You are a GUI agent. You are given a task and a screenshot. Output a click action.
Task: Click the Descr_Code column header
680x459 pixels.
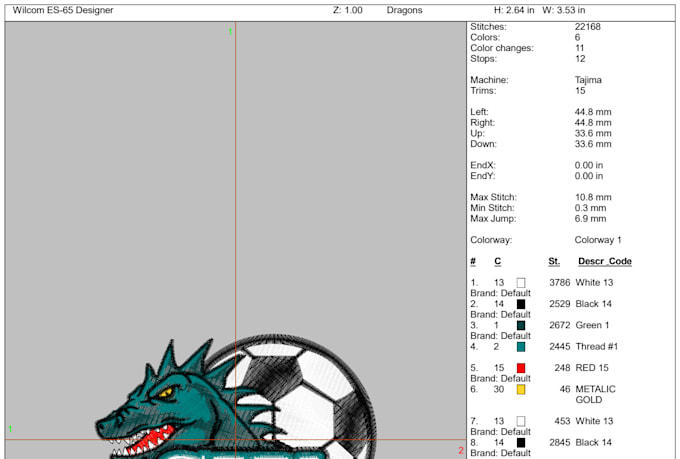pos(605,261)
